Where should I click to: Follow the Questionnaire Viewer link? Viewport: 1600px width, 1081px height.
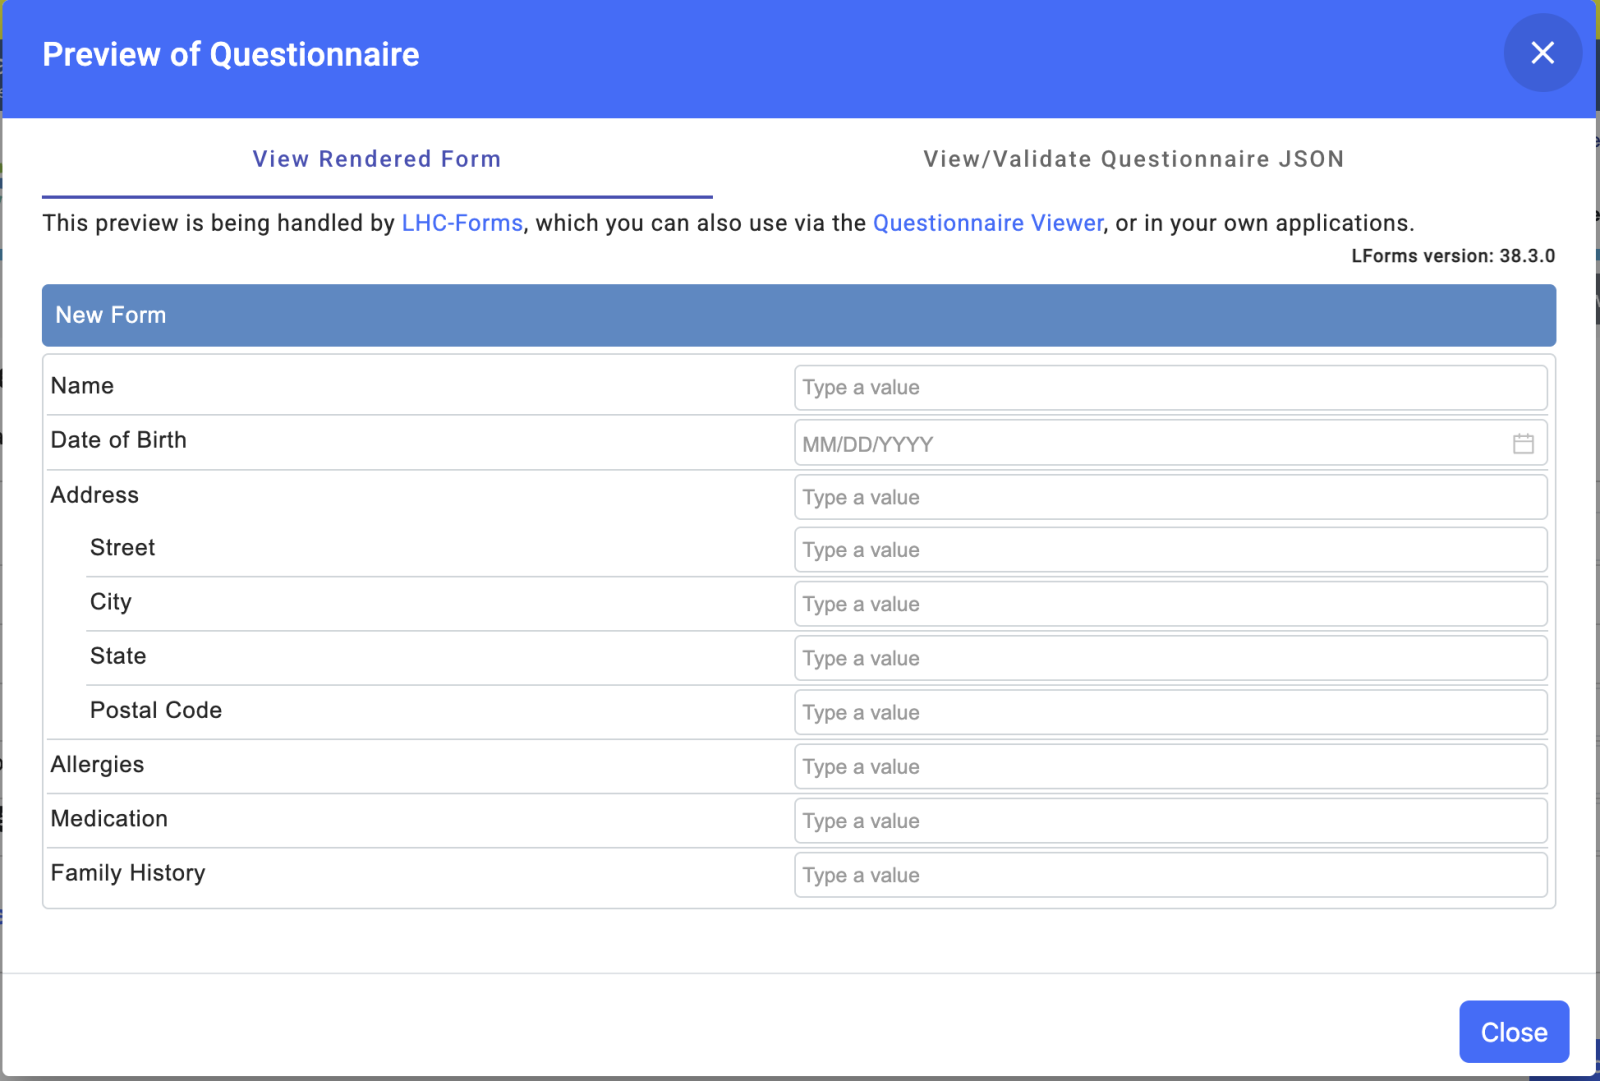(x=987, y=223)
